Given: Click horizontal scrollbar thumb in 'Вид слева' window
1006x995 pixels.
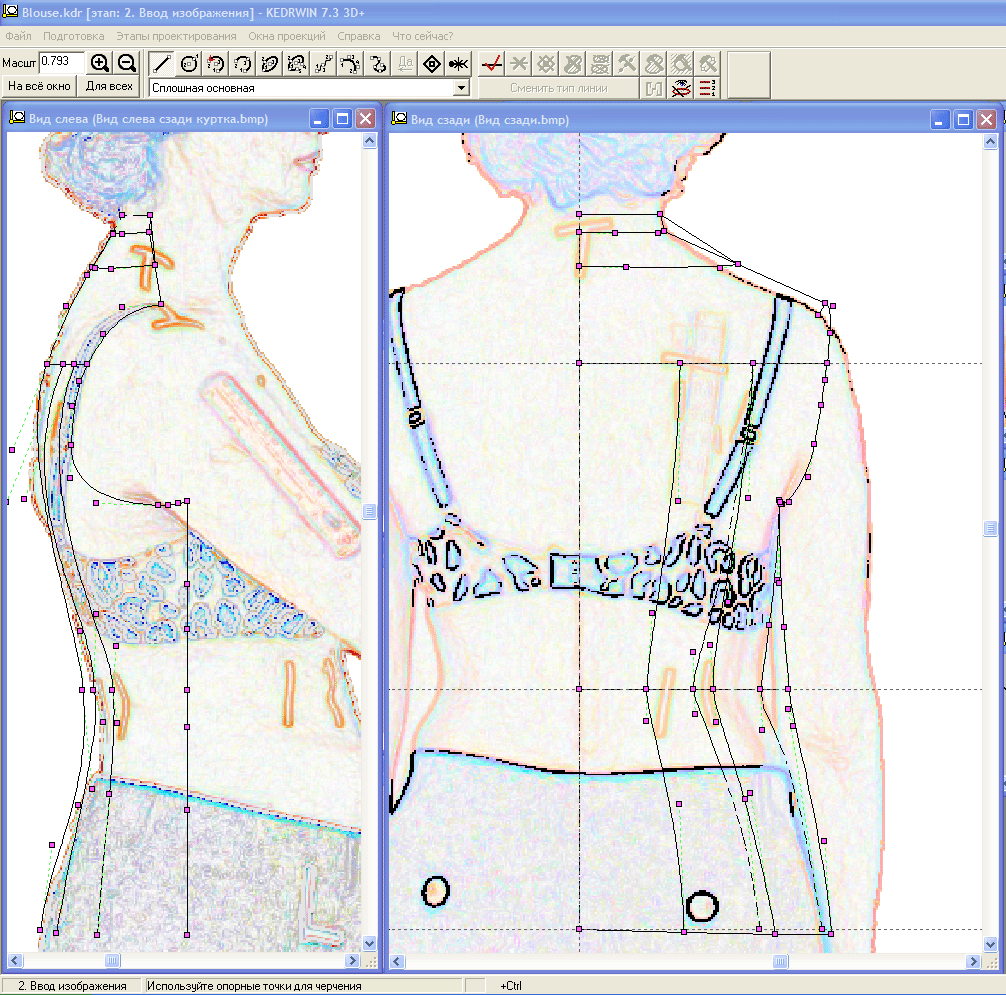Looking at the screenshot, I should tap(112, 960).
